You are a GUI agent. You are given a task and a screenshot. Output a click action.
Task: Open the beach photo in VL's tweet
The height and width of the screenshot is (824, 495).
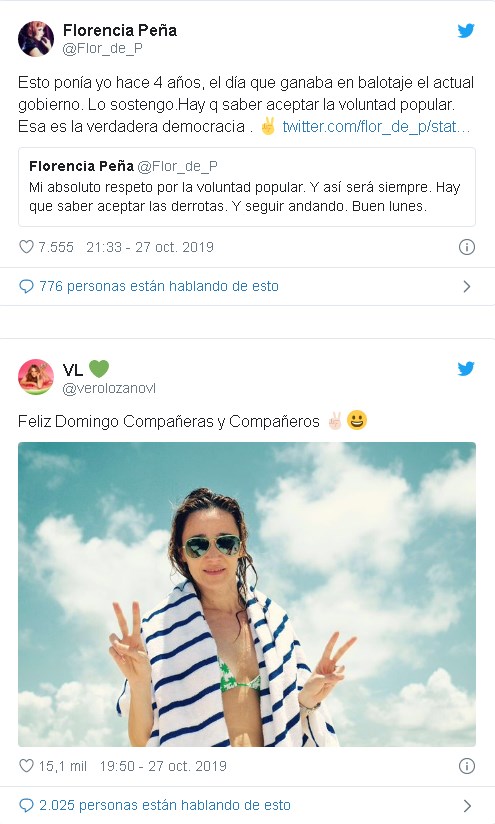coord(247,594)
